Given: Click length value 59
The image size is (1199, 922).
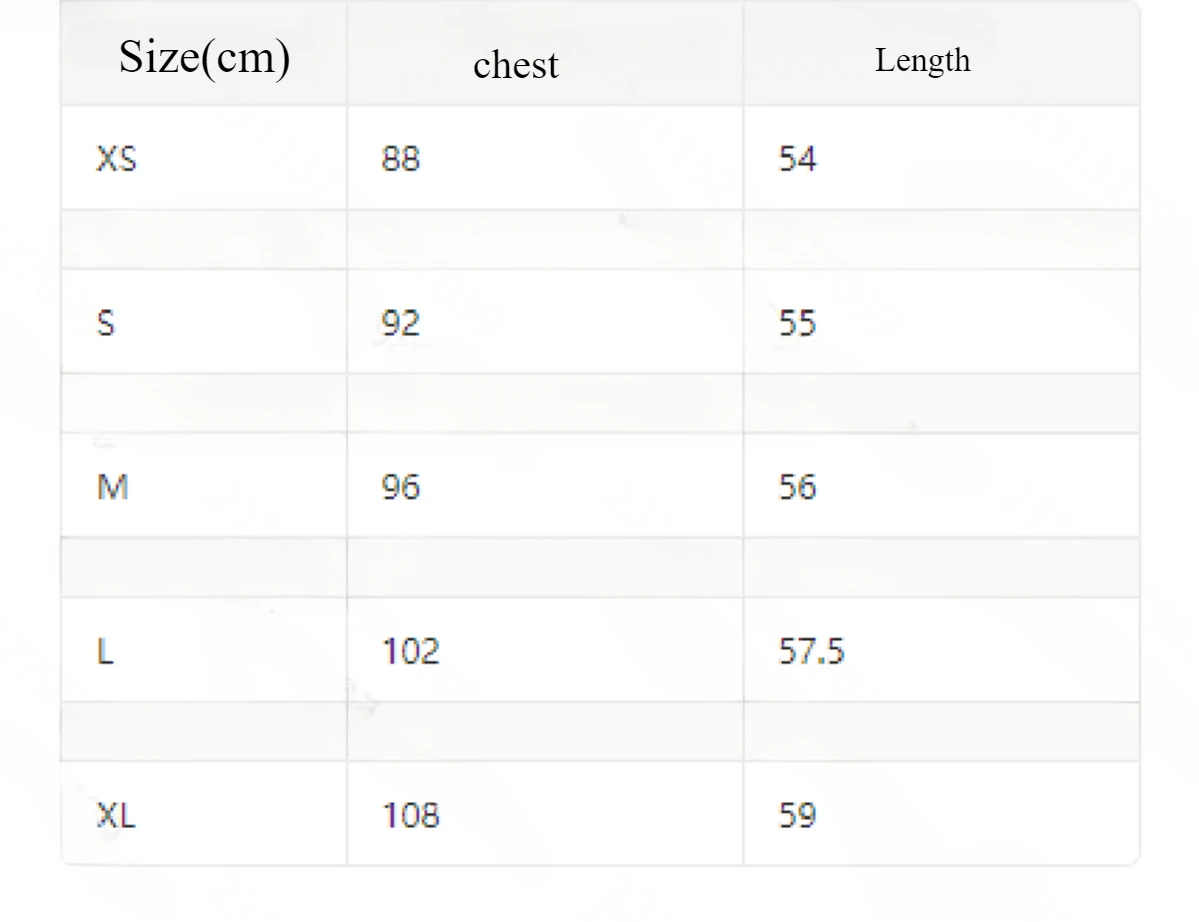Looking at the screenshot, I should click(x=798, y=815).
